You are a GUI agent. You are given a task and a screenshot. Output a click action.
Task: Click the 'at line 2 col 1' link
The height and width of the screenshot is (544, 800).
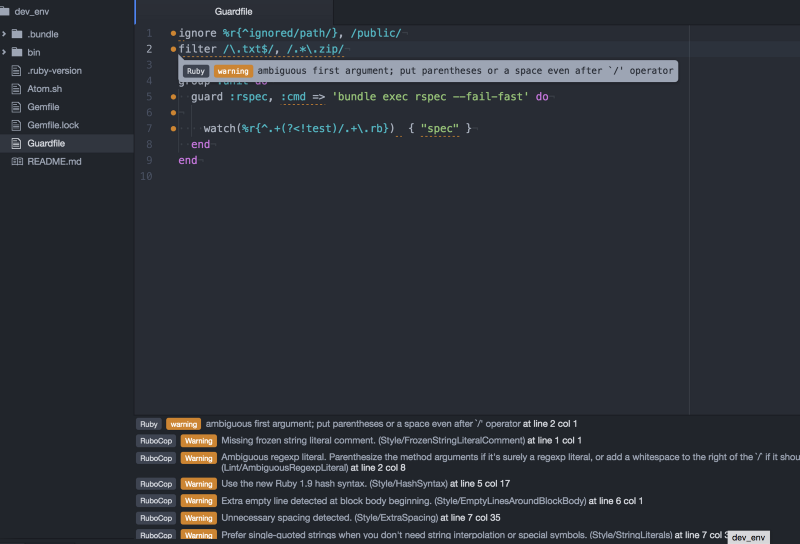(x=550, y=424)
